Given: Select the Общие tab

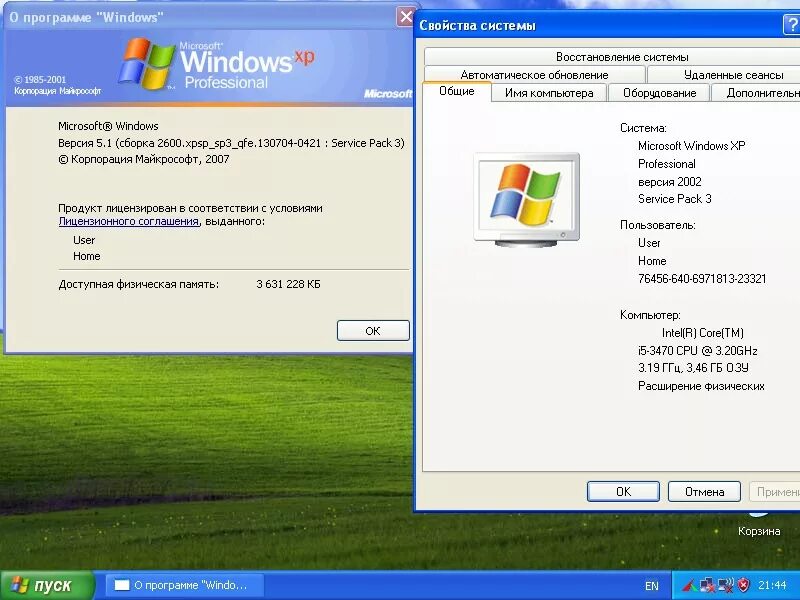Looking at the screenshot, I should tap(457, 91).
